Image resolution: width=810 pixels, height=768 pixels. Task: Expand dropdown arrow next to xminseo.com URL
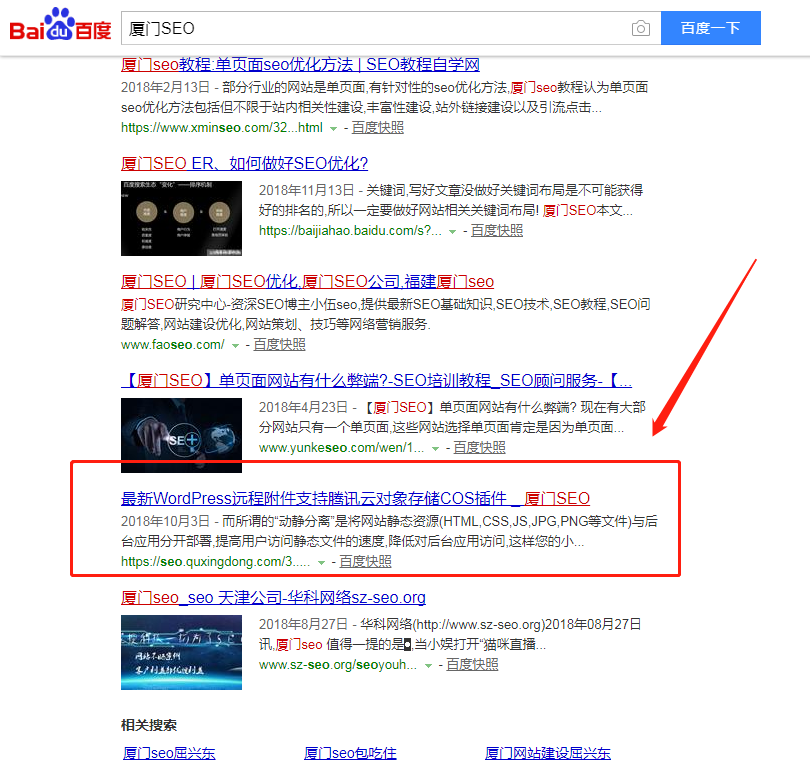(334, 129)
